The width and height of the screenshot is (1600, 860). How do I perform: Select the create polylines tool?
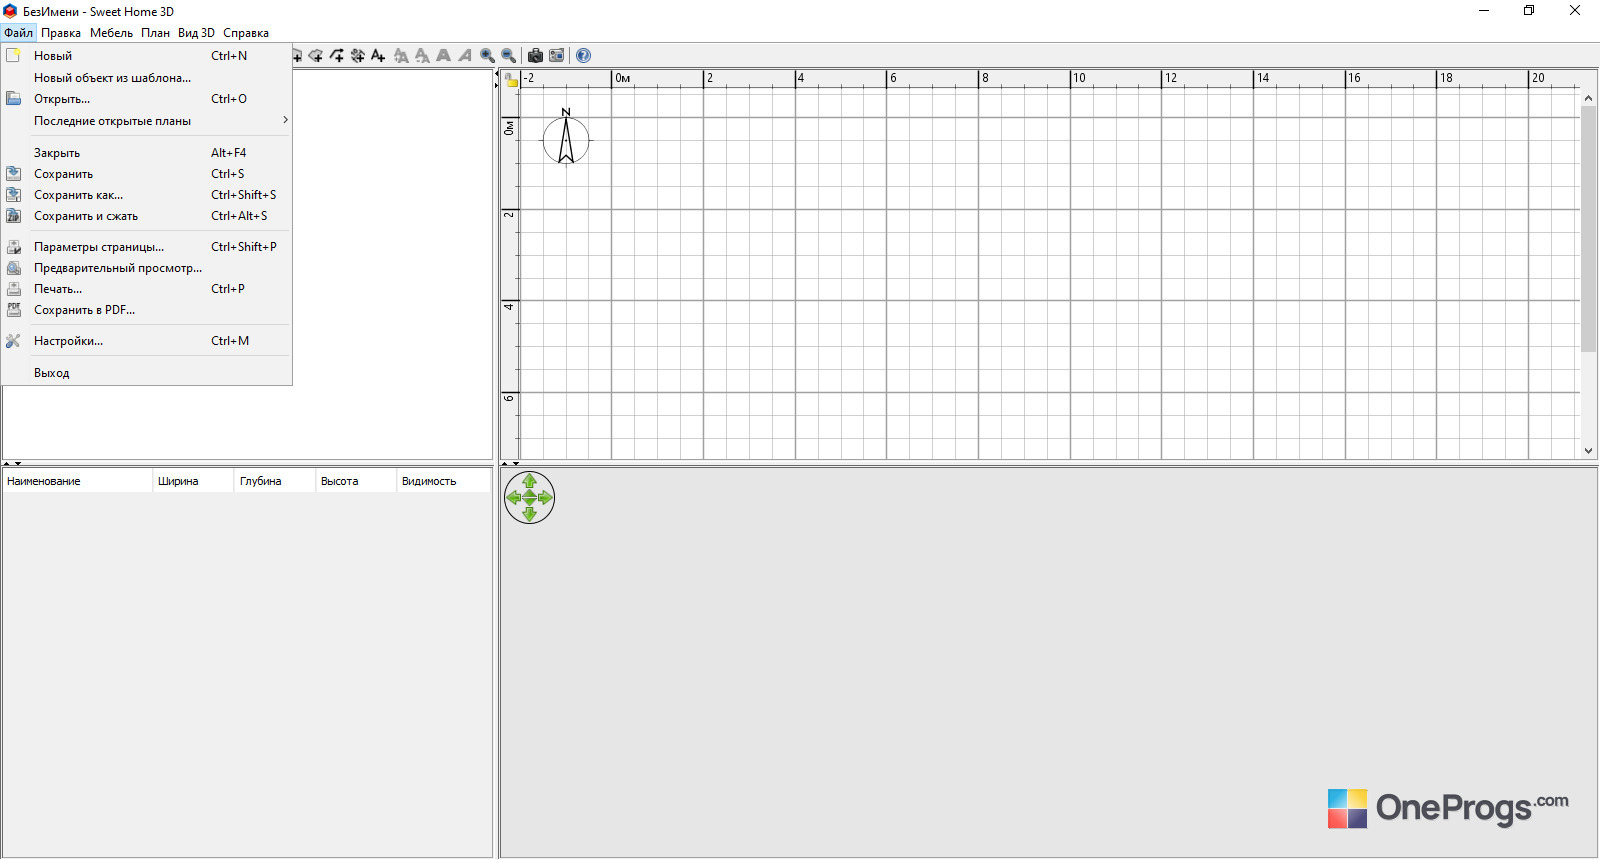coord(337,56)
